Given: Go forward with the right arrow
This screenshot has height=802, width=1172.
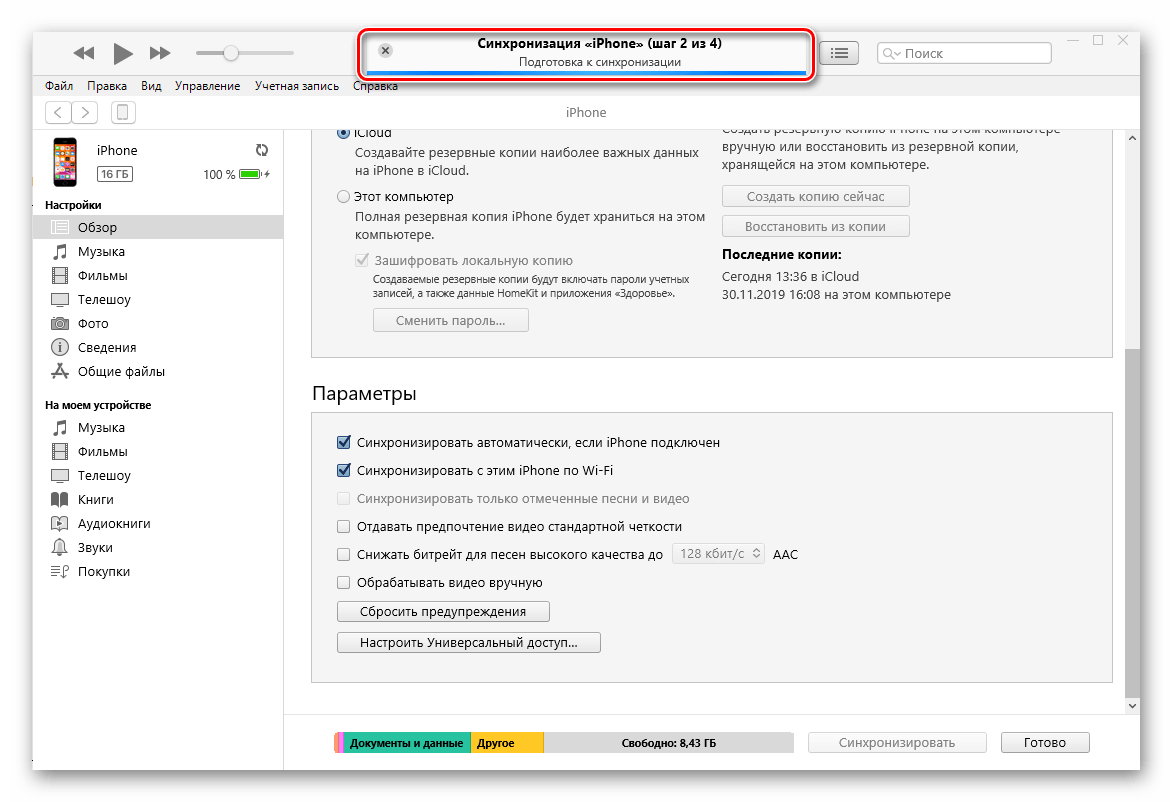Looking at the screenshot, I should pyautogui.click(x=85, y=112).
